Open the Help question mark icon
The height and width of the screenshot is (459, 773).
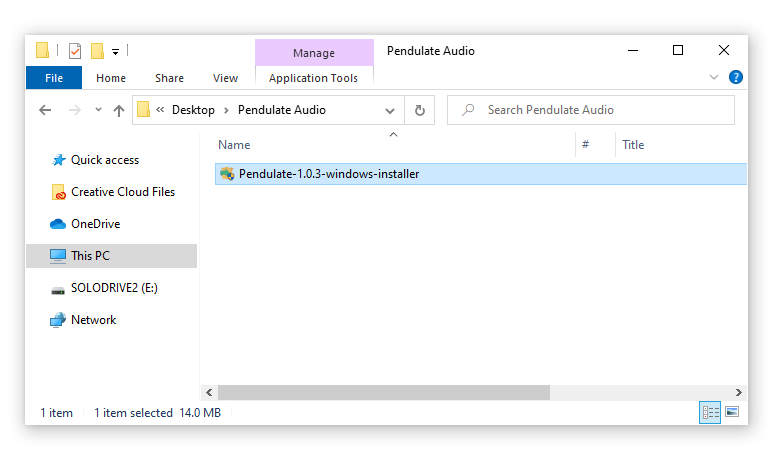point(736,77)
